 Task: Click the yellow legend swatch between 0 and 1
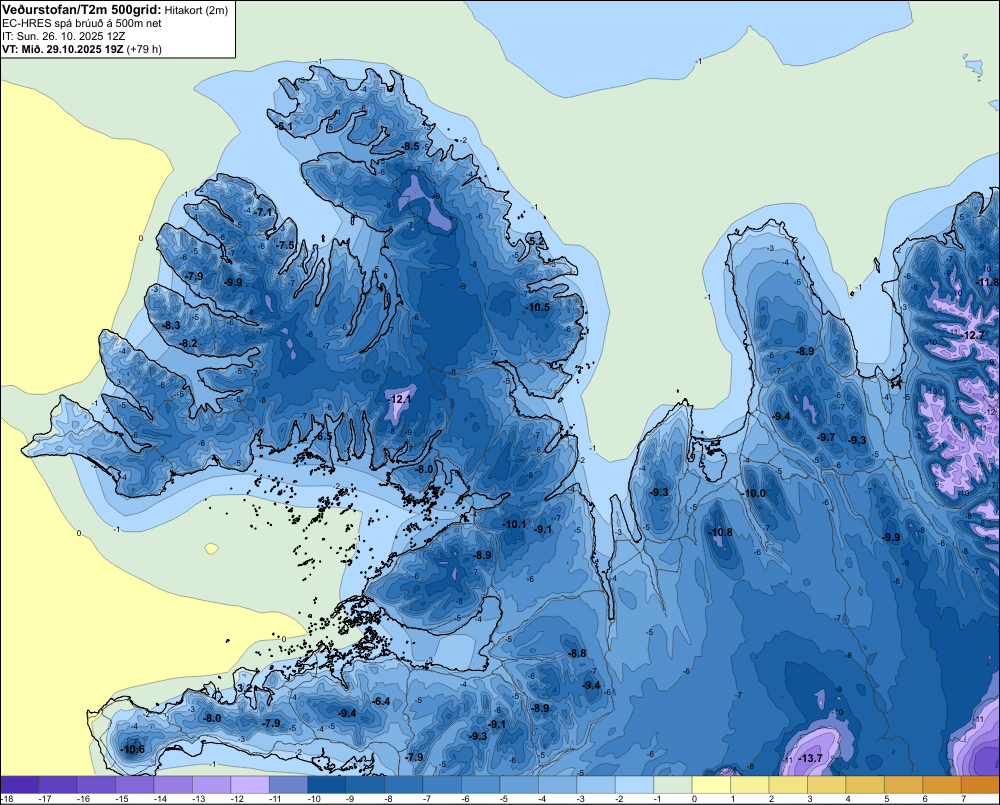coord(711,784)
